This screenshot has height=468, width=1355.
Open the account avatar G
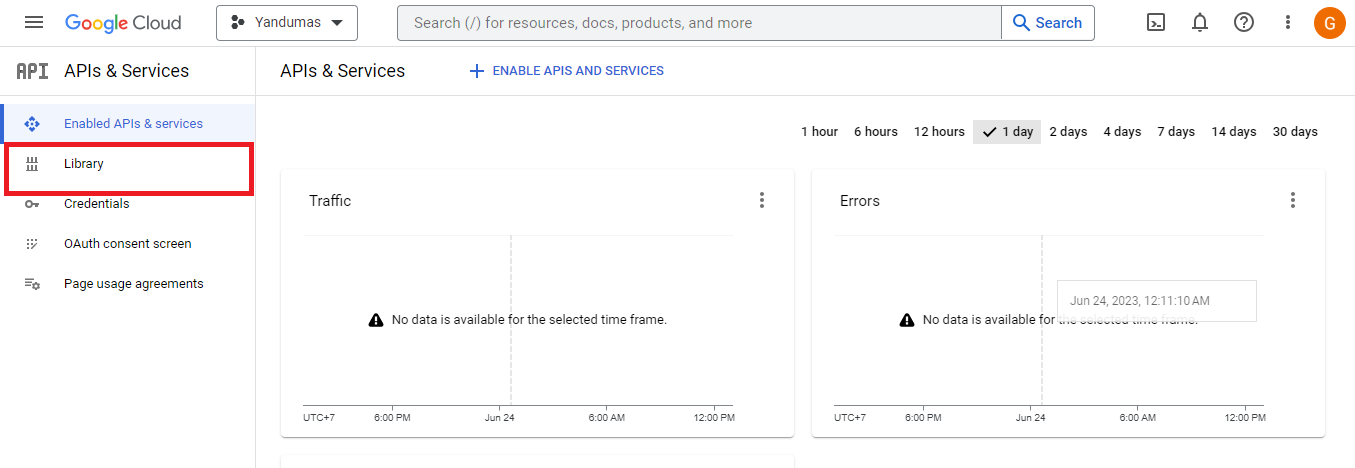(1330, 22)
